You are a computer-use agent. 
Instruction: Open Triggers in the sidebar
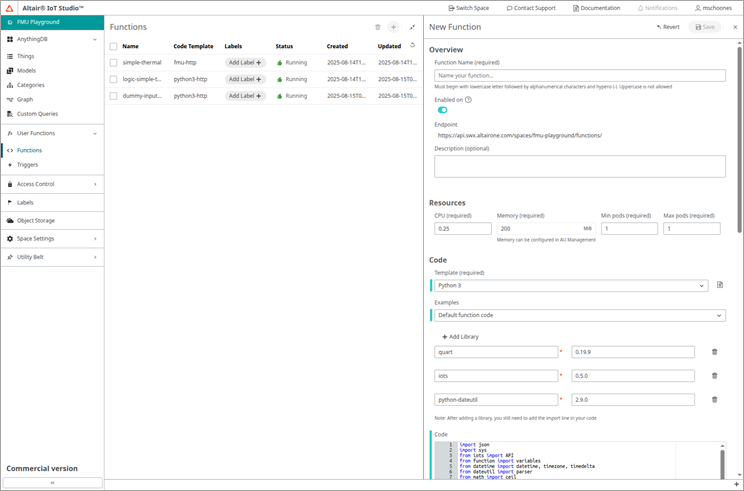point(28,165)
